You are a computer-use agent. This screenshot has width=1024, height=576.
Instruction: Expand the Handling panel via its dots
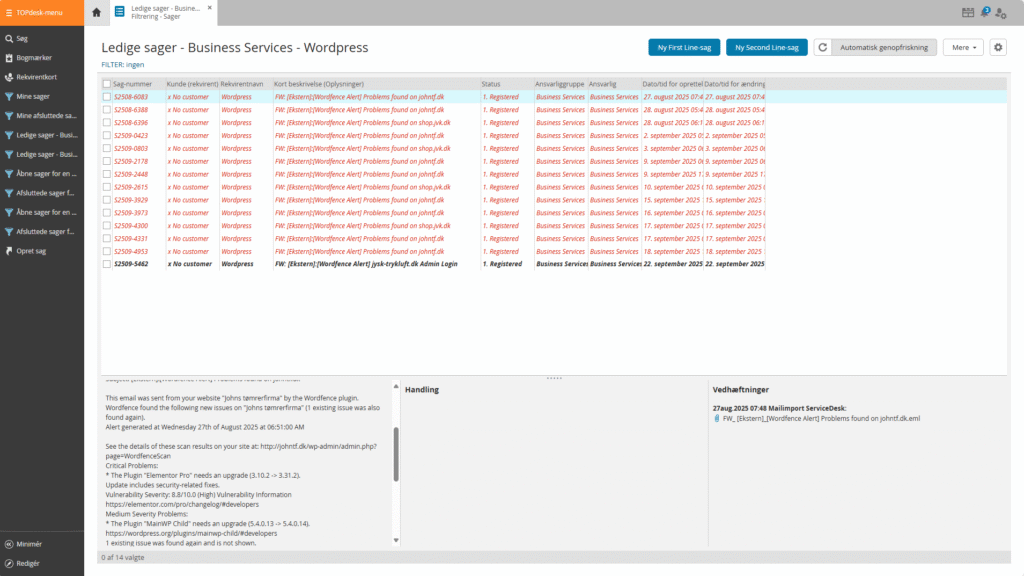point(556,378)
